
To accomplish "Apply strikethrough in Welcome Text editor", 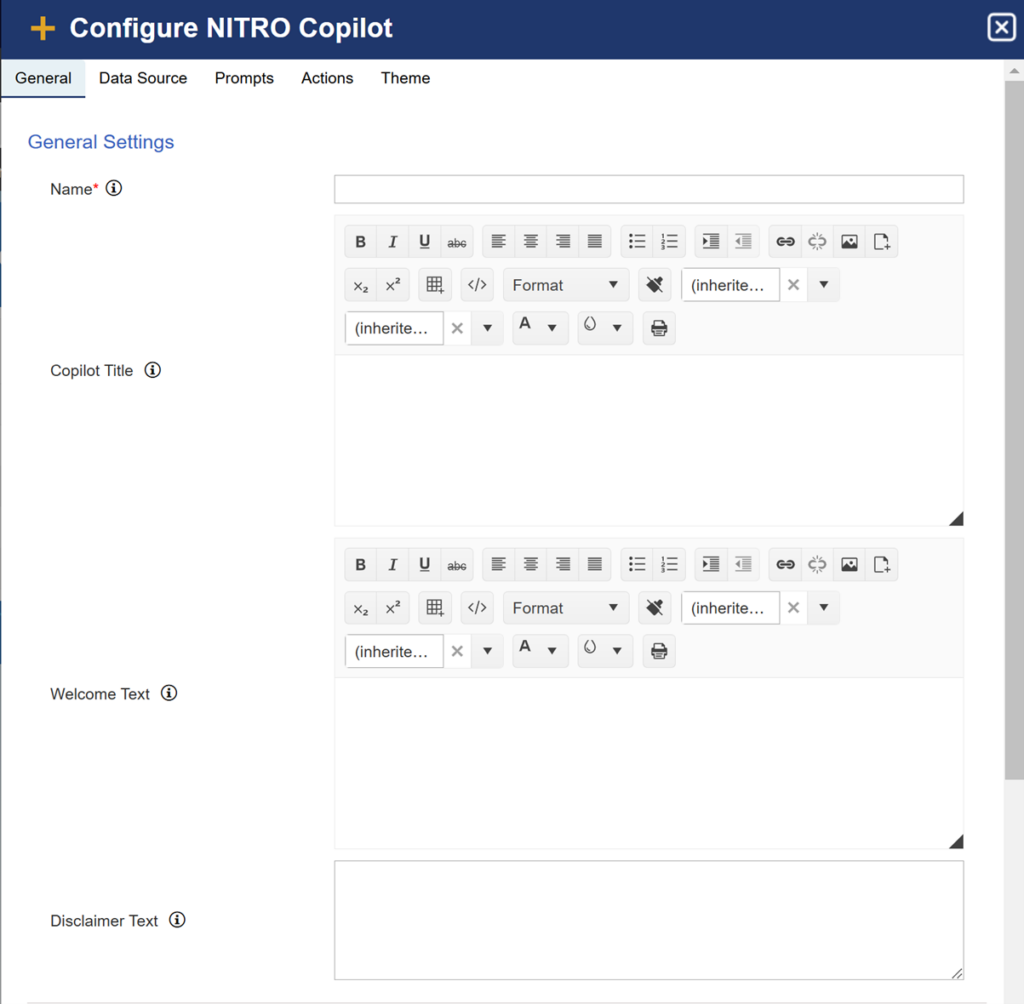I will [456, 564].
